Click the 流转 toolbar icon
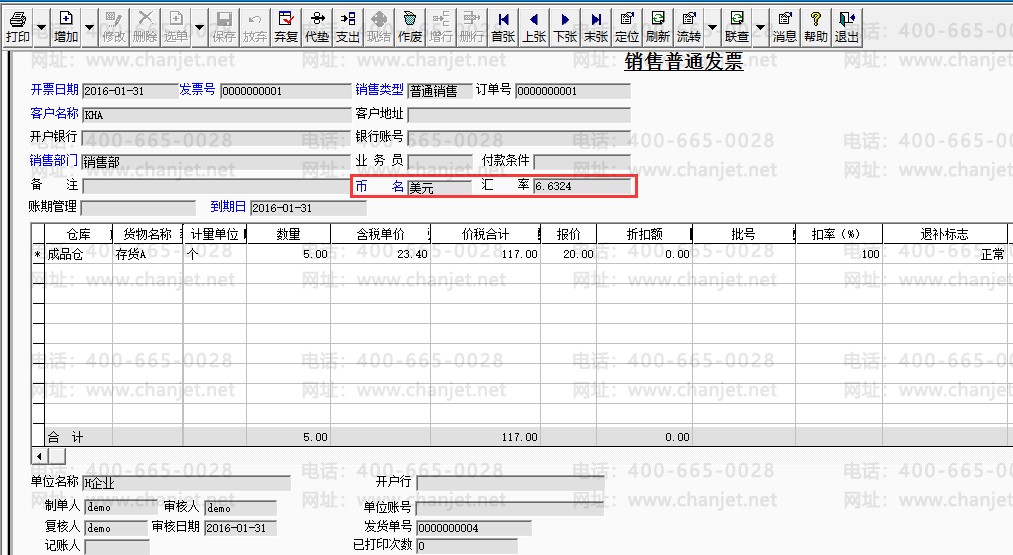This screenshot has width=1013, height=555. click(x=689, y=27)
